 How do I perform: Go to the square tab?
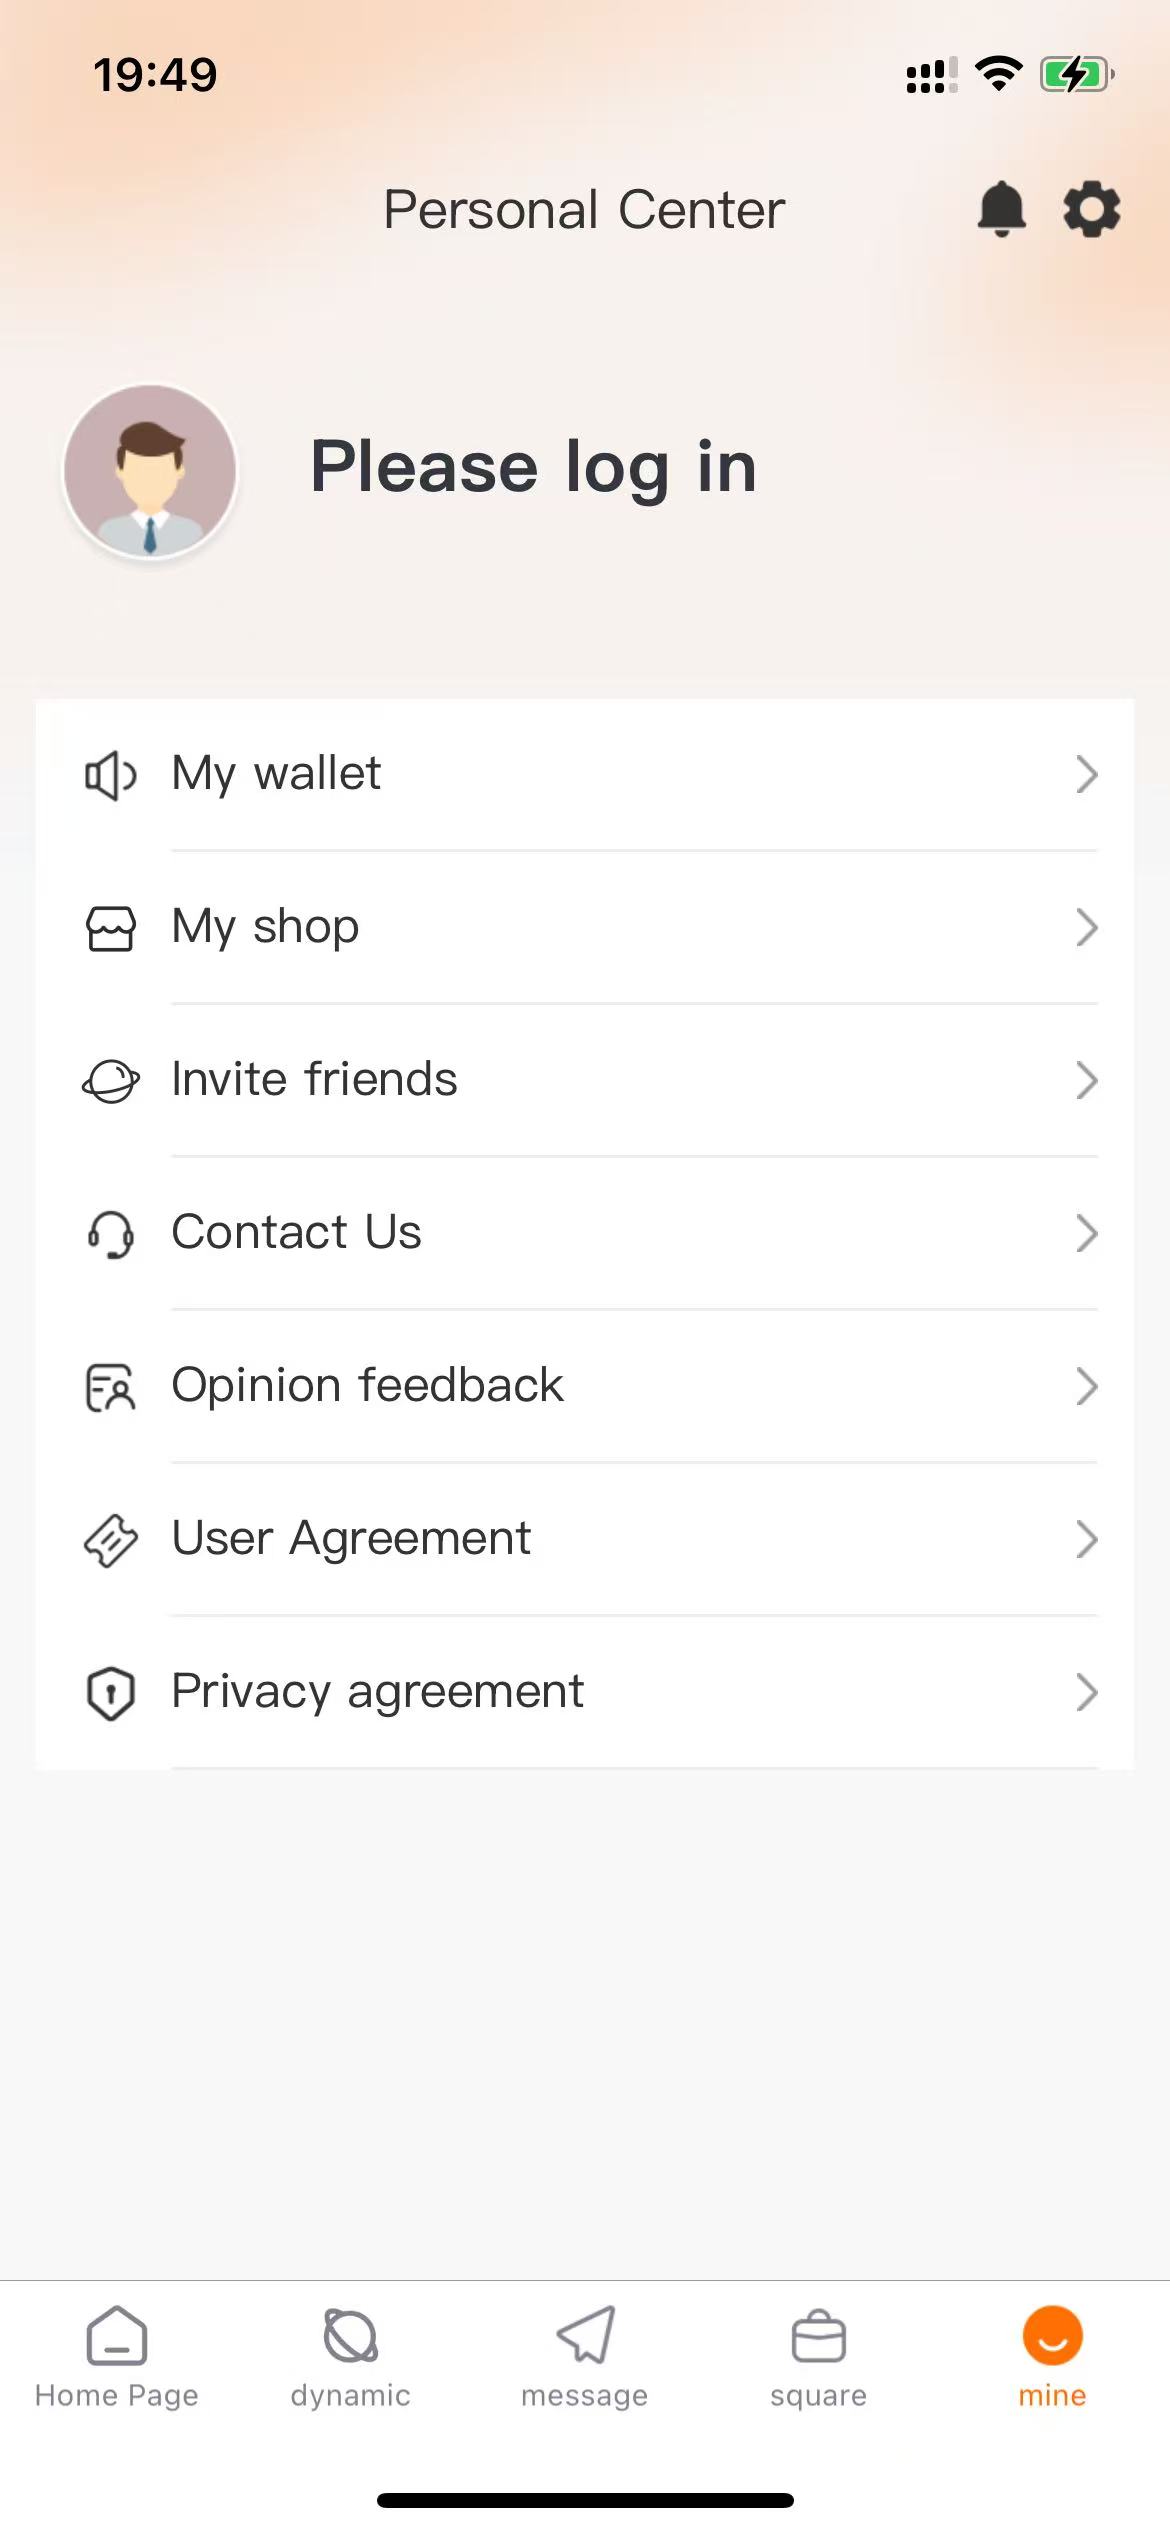[x=819, y=2358]
